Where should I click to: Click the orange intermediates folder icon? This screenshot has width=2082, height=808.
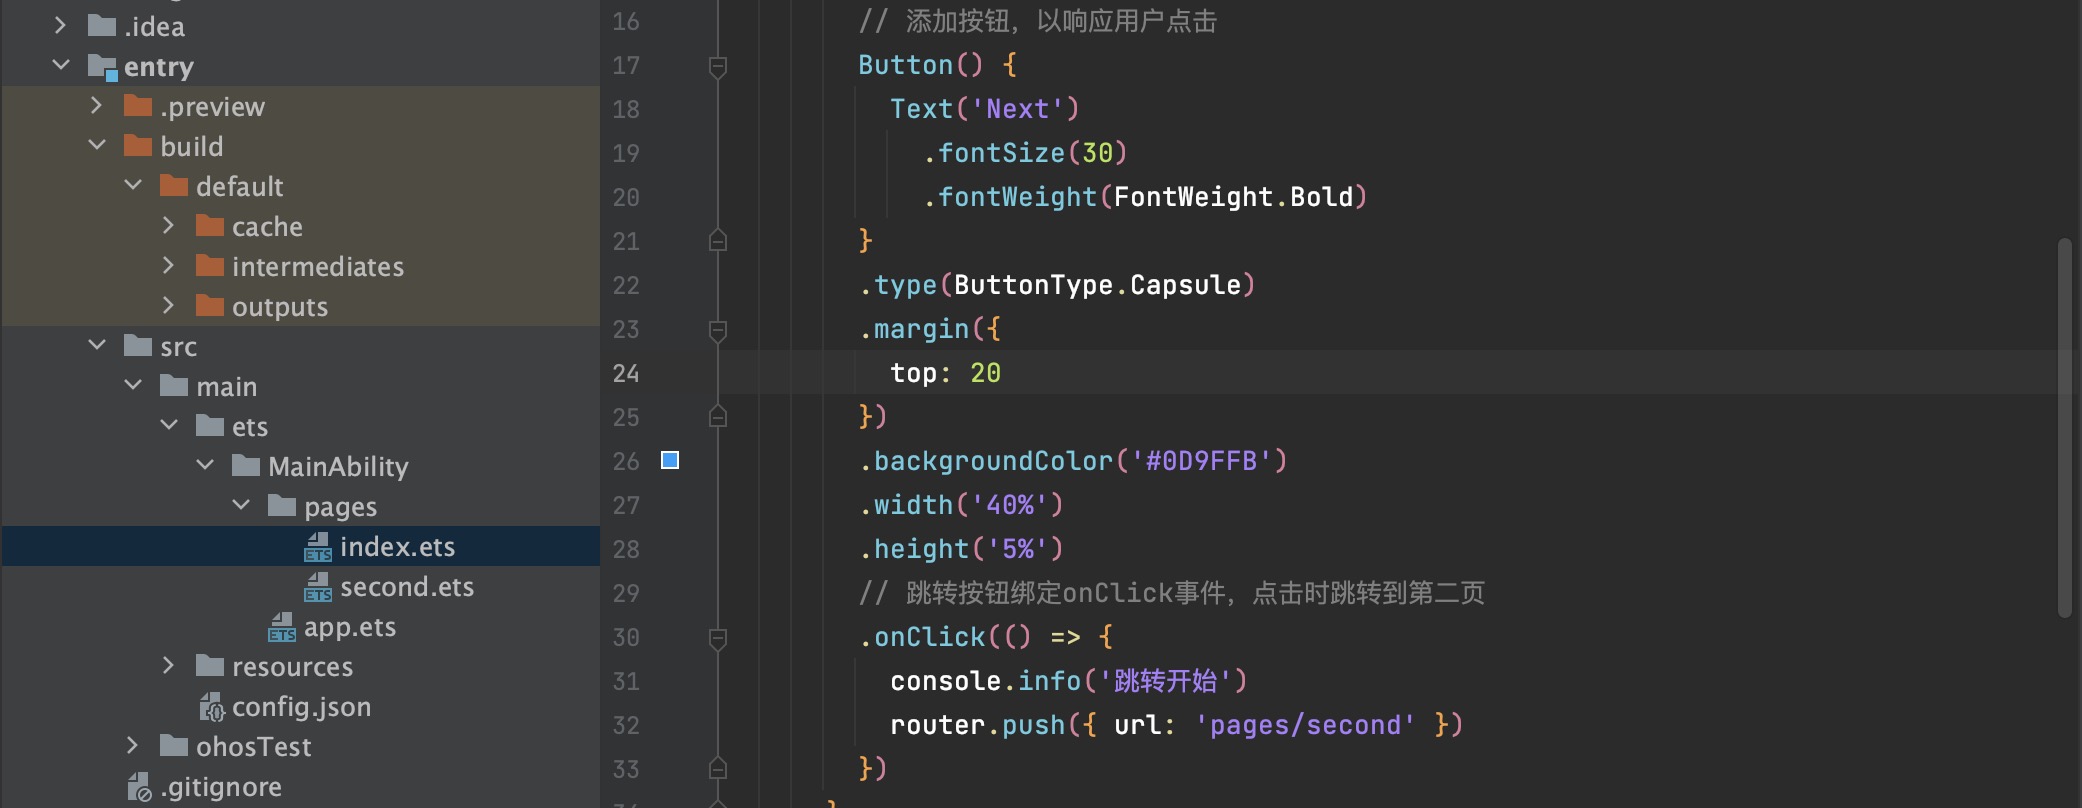click(210, 265)
